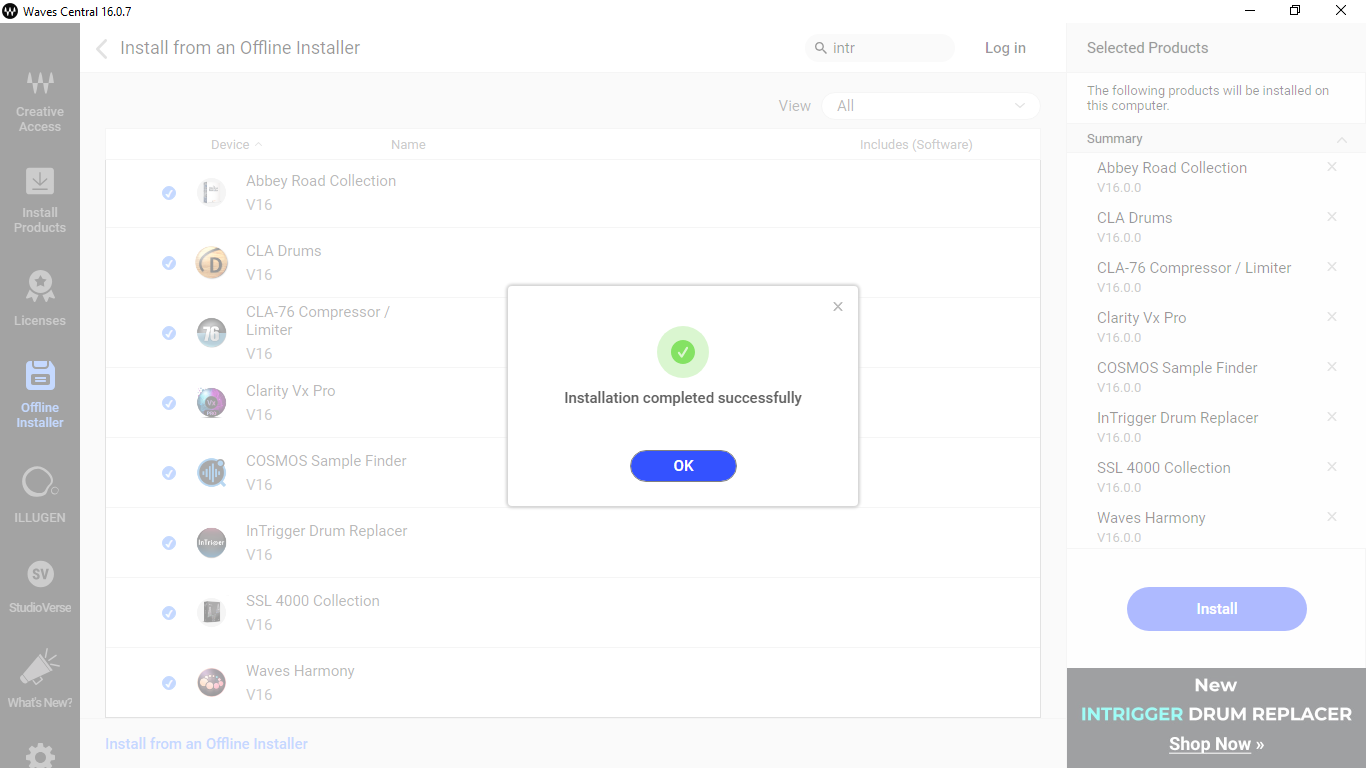This screenshot has height=768, width=1366.
Task: Remove Waves Harmony from summary
Action: pyautogui.click(x=1332, y=517)
